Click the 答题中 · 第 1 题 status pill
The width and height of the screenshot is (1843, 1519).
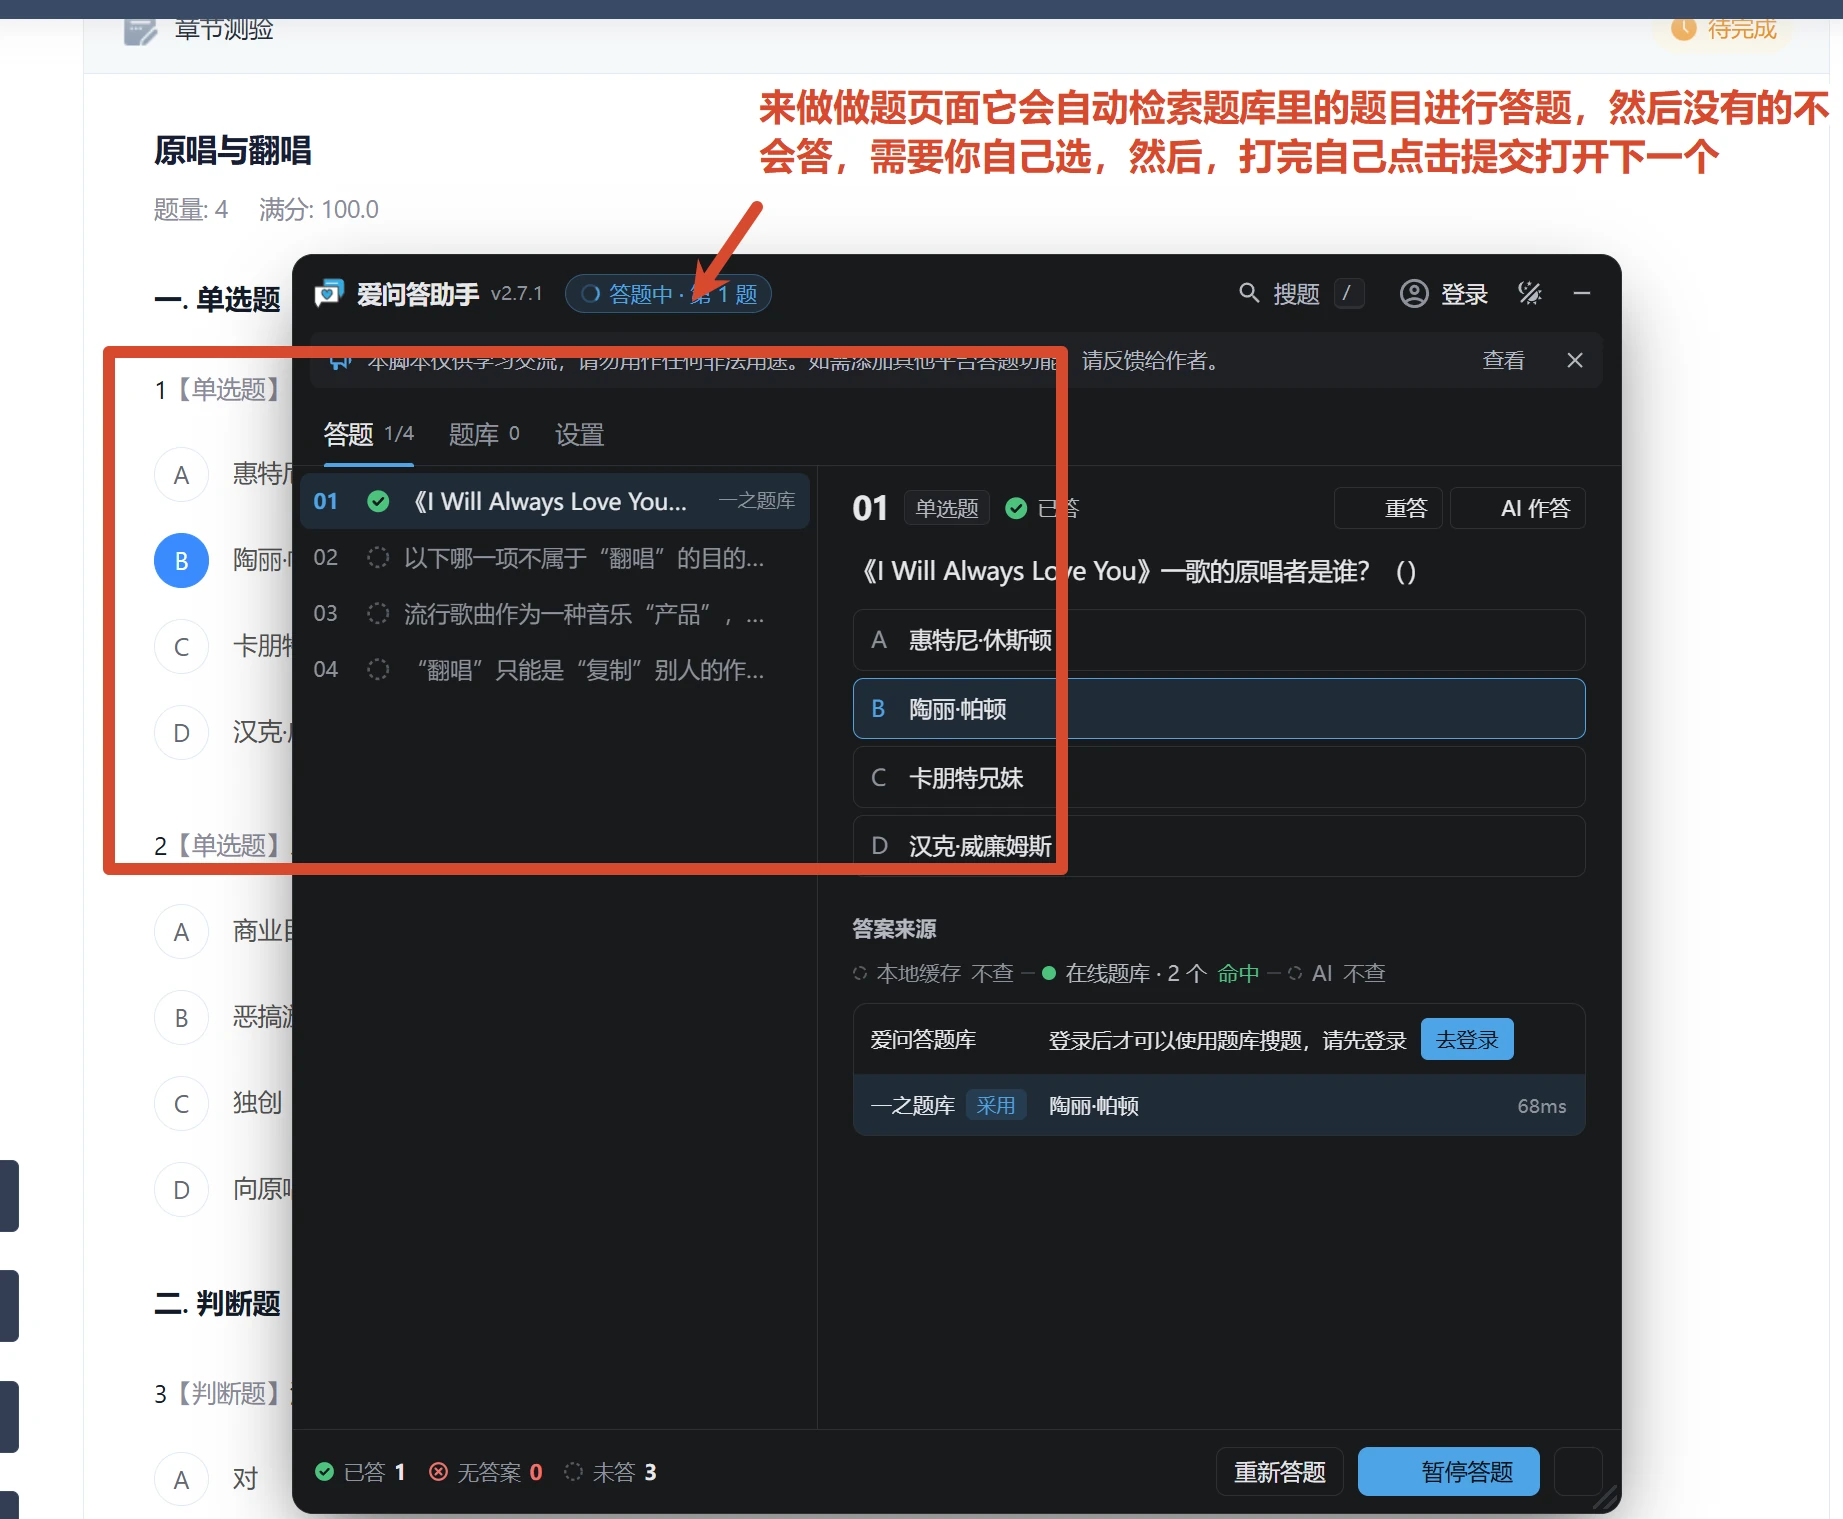click(668, 294)
